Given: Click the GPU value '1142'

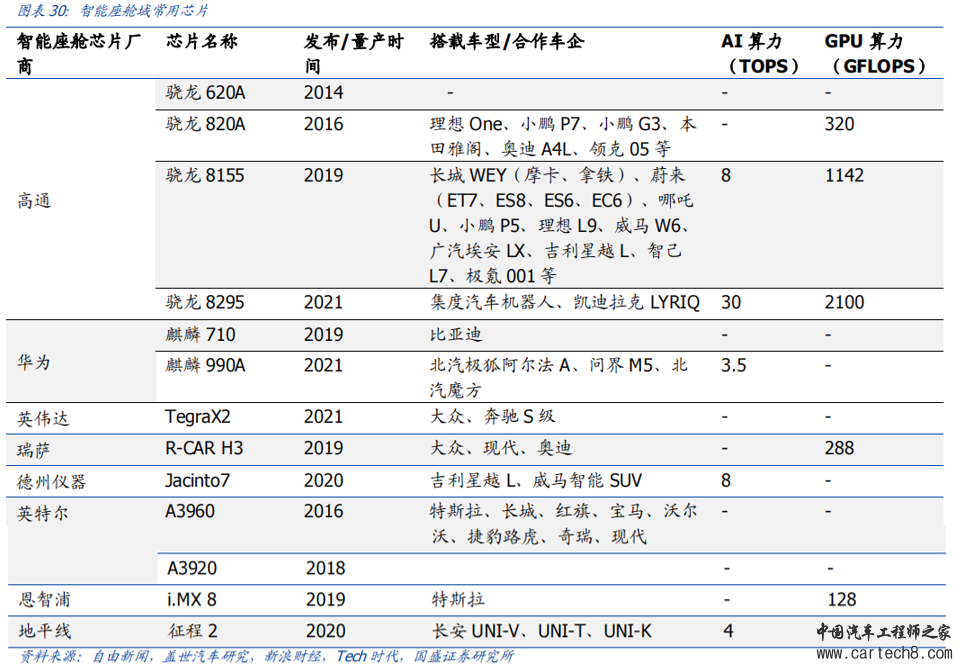Looking at the screenshot, I should tap(844, 176).
